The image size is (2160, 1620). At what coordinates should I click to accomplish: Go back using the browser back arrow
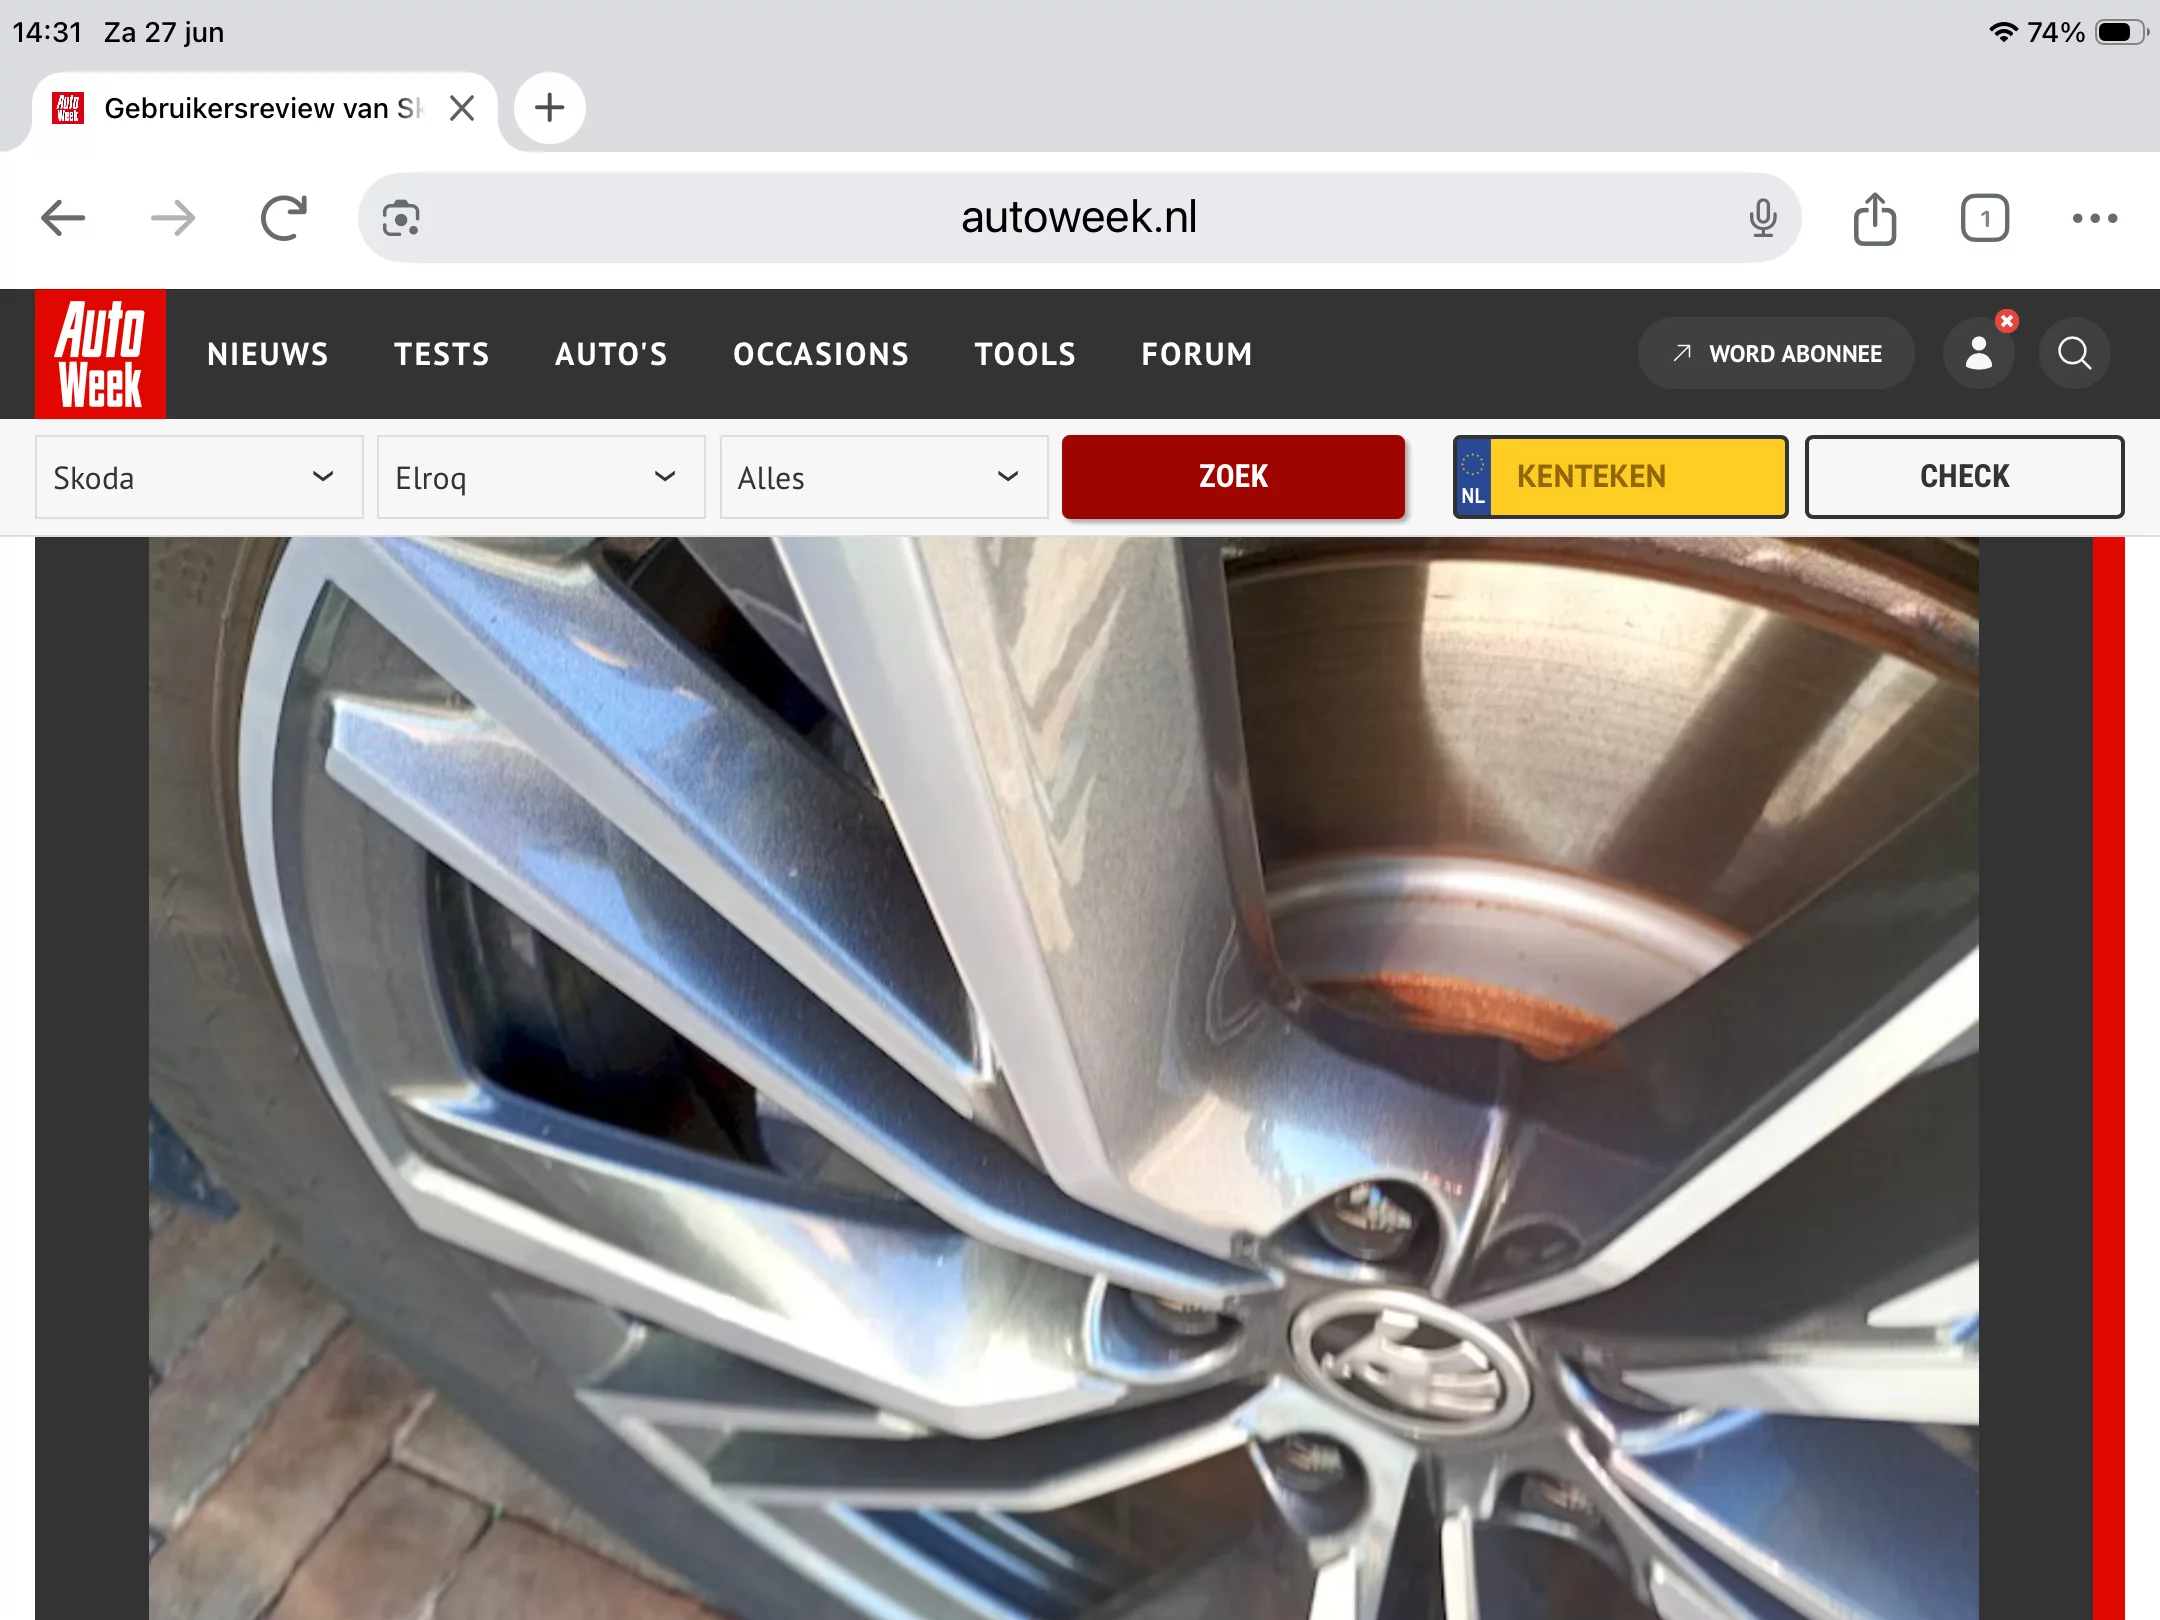[63, 218]
